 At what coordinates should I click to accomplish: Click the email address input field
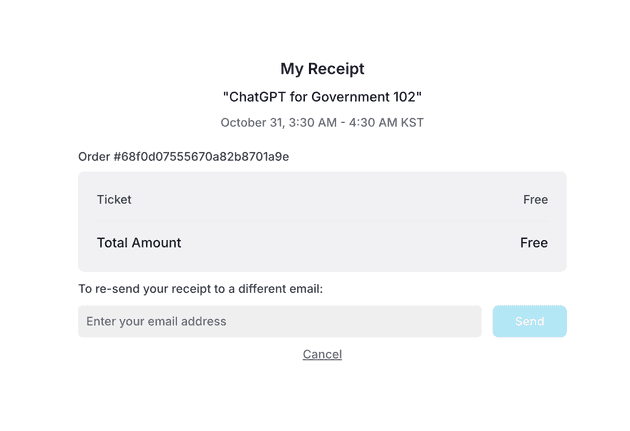[280, 321]
